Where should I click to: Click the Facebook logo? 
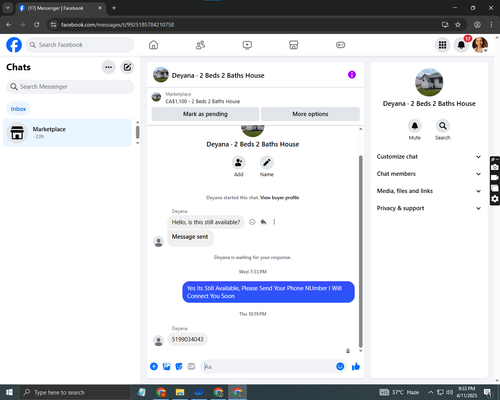[x=14, y=45]
